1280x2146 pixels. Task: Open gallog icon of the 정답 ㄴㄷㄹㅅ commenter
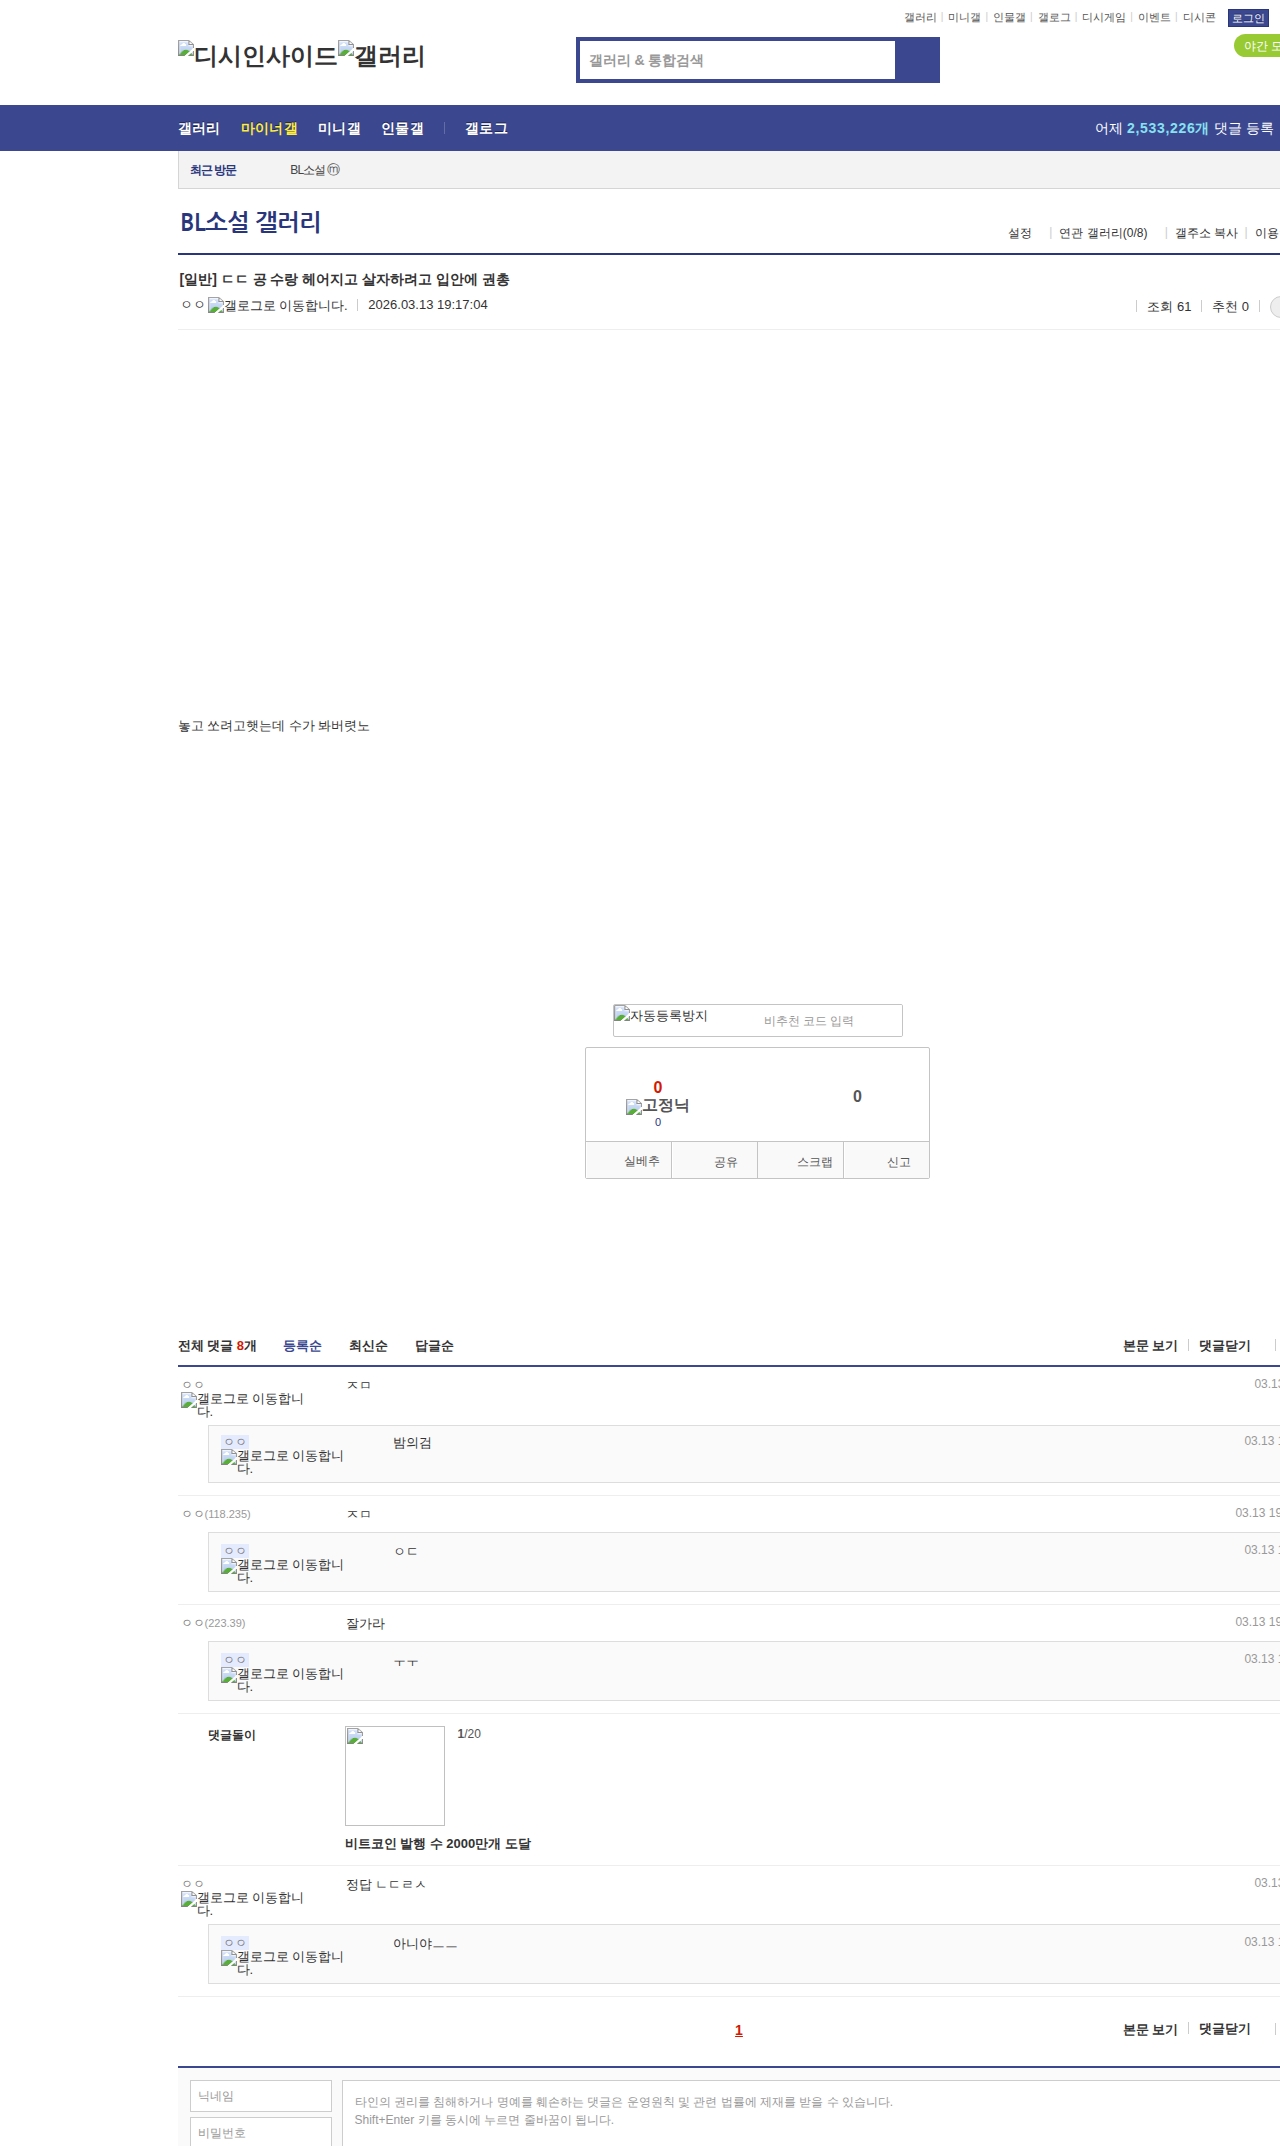242,1903
